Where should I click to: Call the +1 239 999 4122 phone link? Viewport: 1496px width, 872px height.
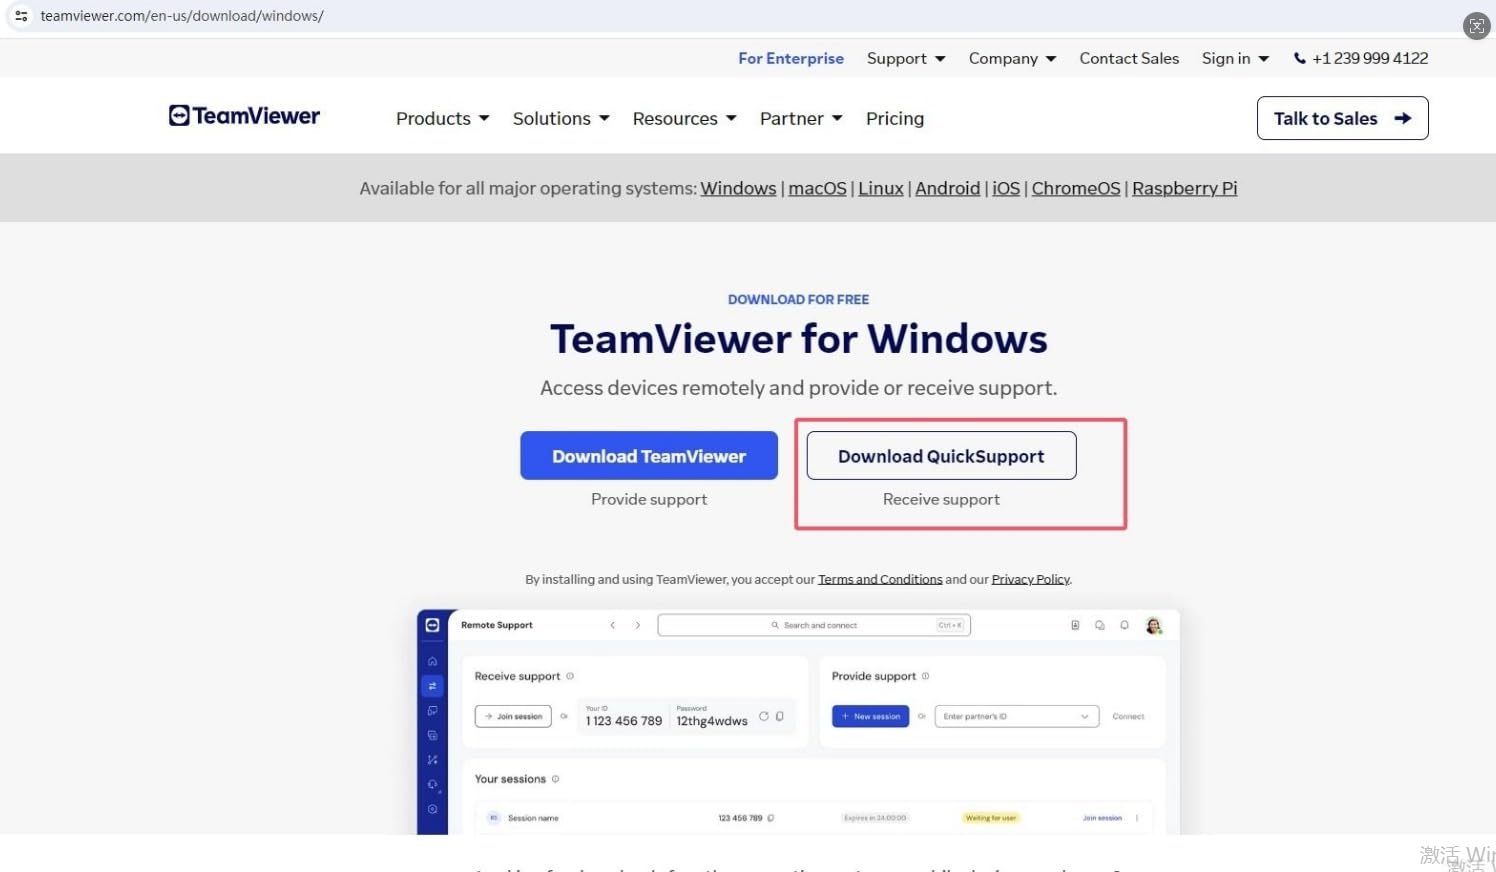(1361, 58)
